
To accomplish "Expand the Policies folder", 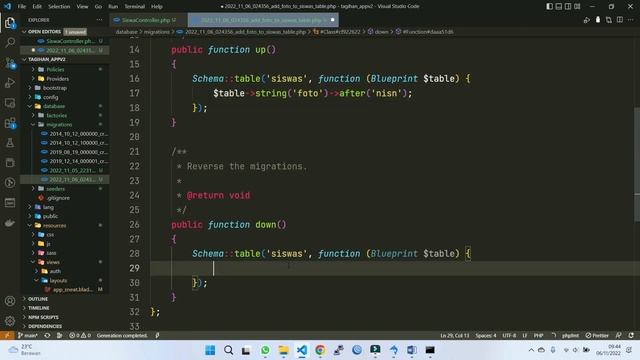I will [x=55, y=69].
